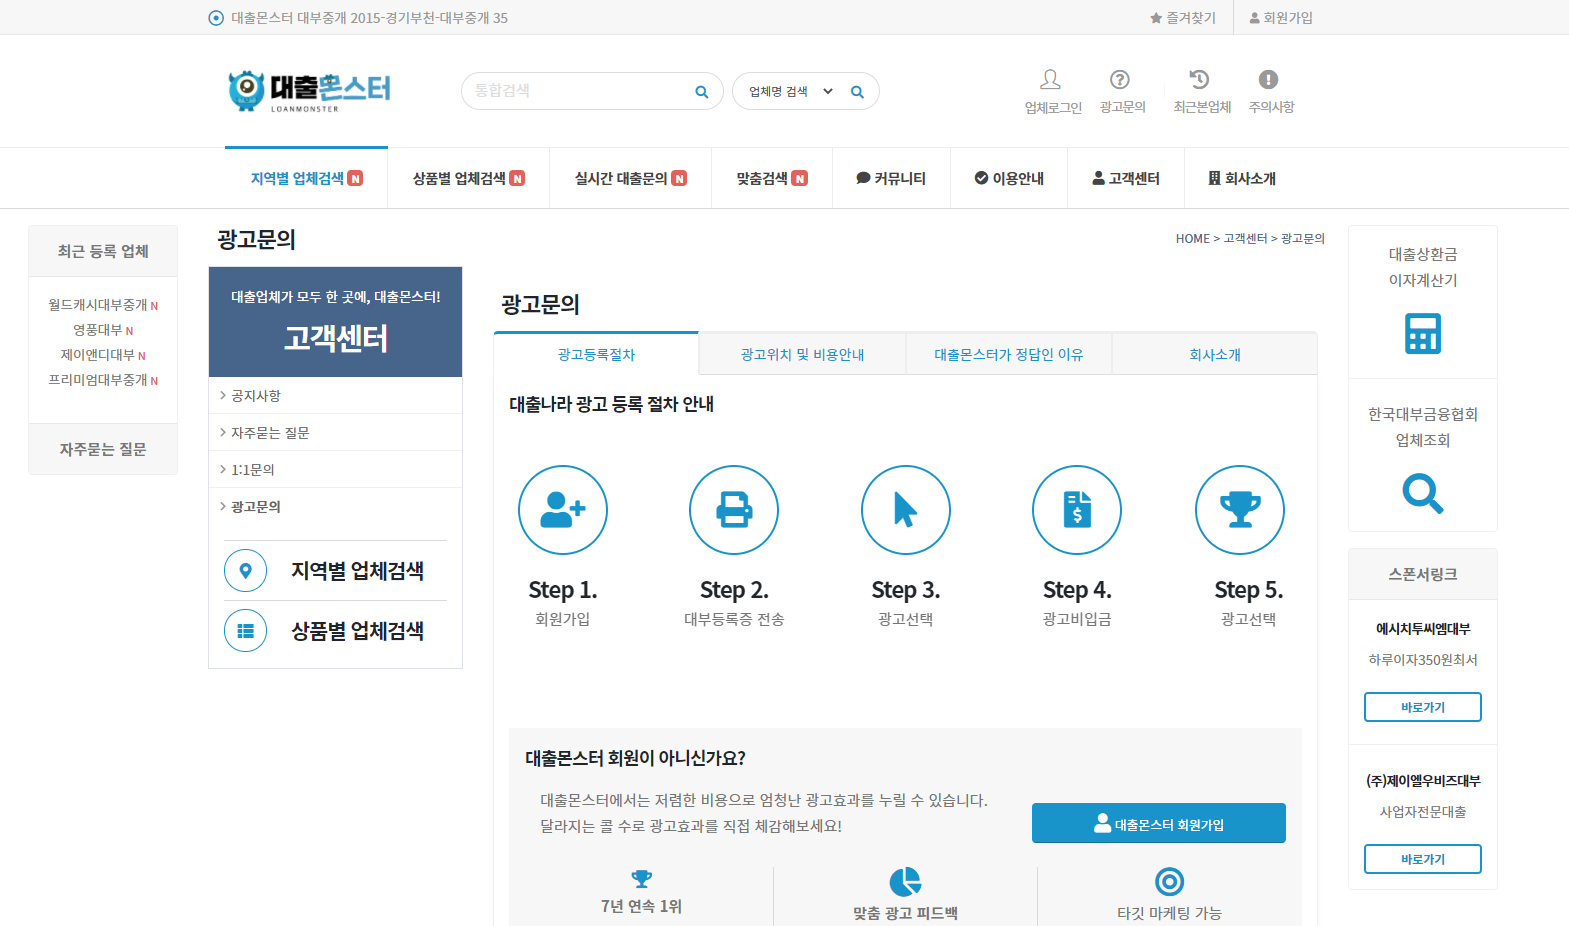Open 프리미엄대부중개 recent listing
Viewport: 1569px width, 926px height.
[x=103, y=380]
